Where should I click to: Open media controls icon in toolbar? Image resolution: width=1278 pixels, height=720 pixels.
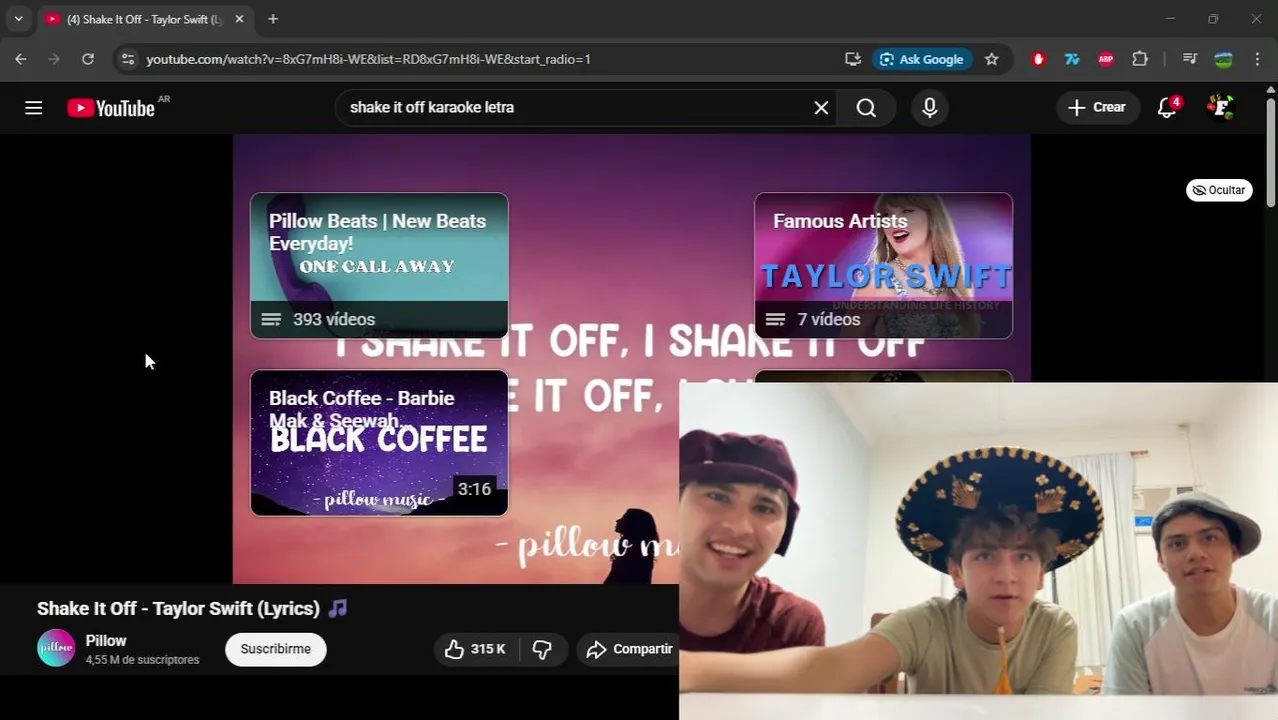click(1189, 59)
